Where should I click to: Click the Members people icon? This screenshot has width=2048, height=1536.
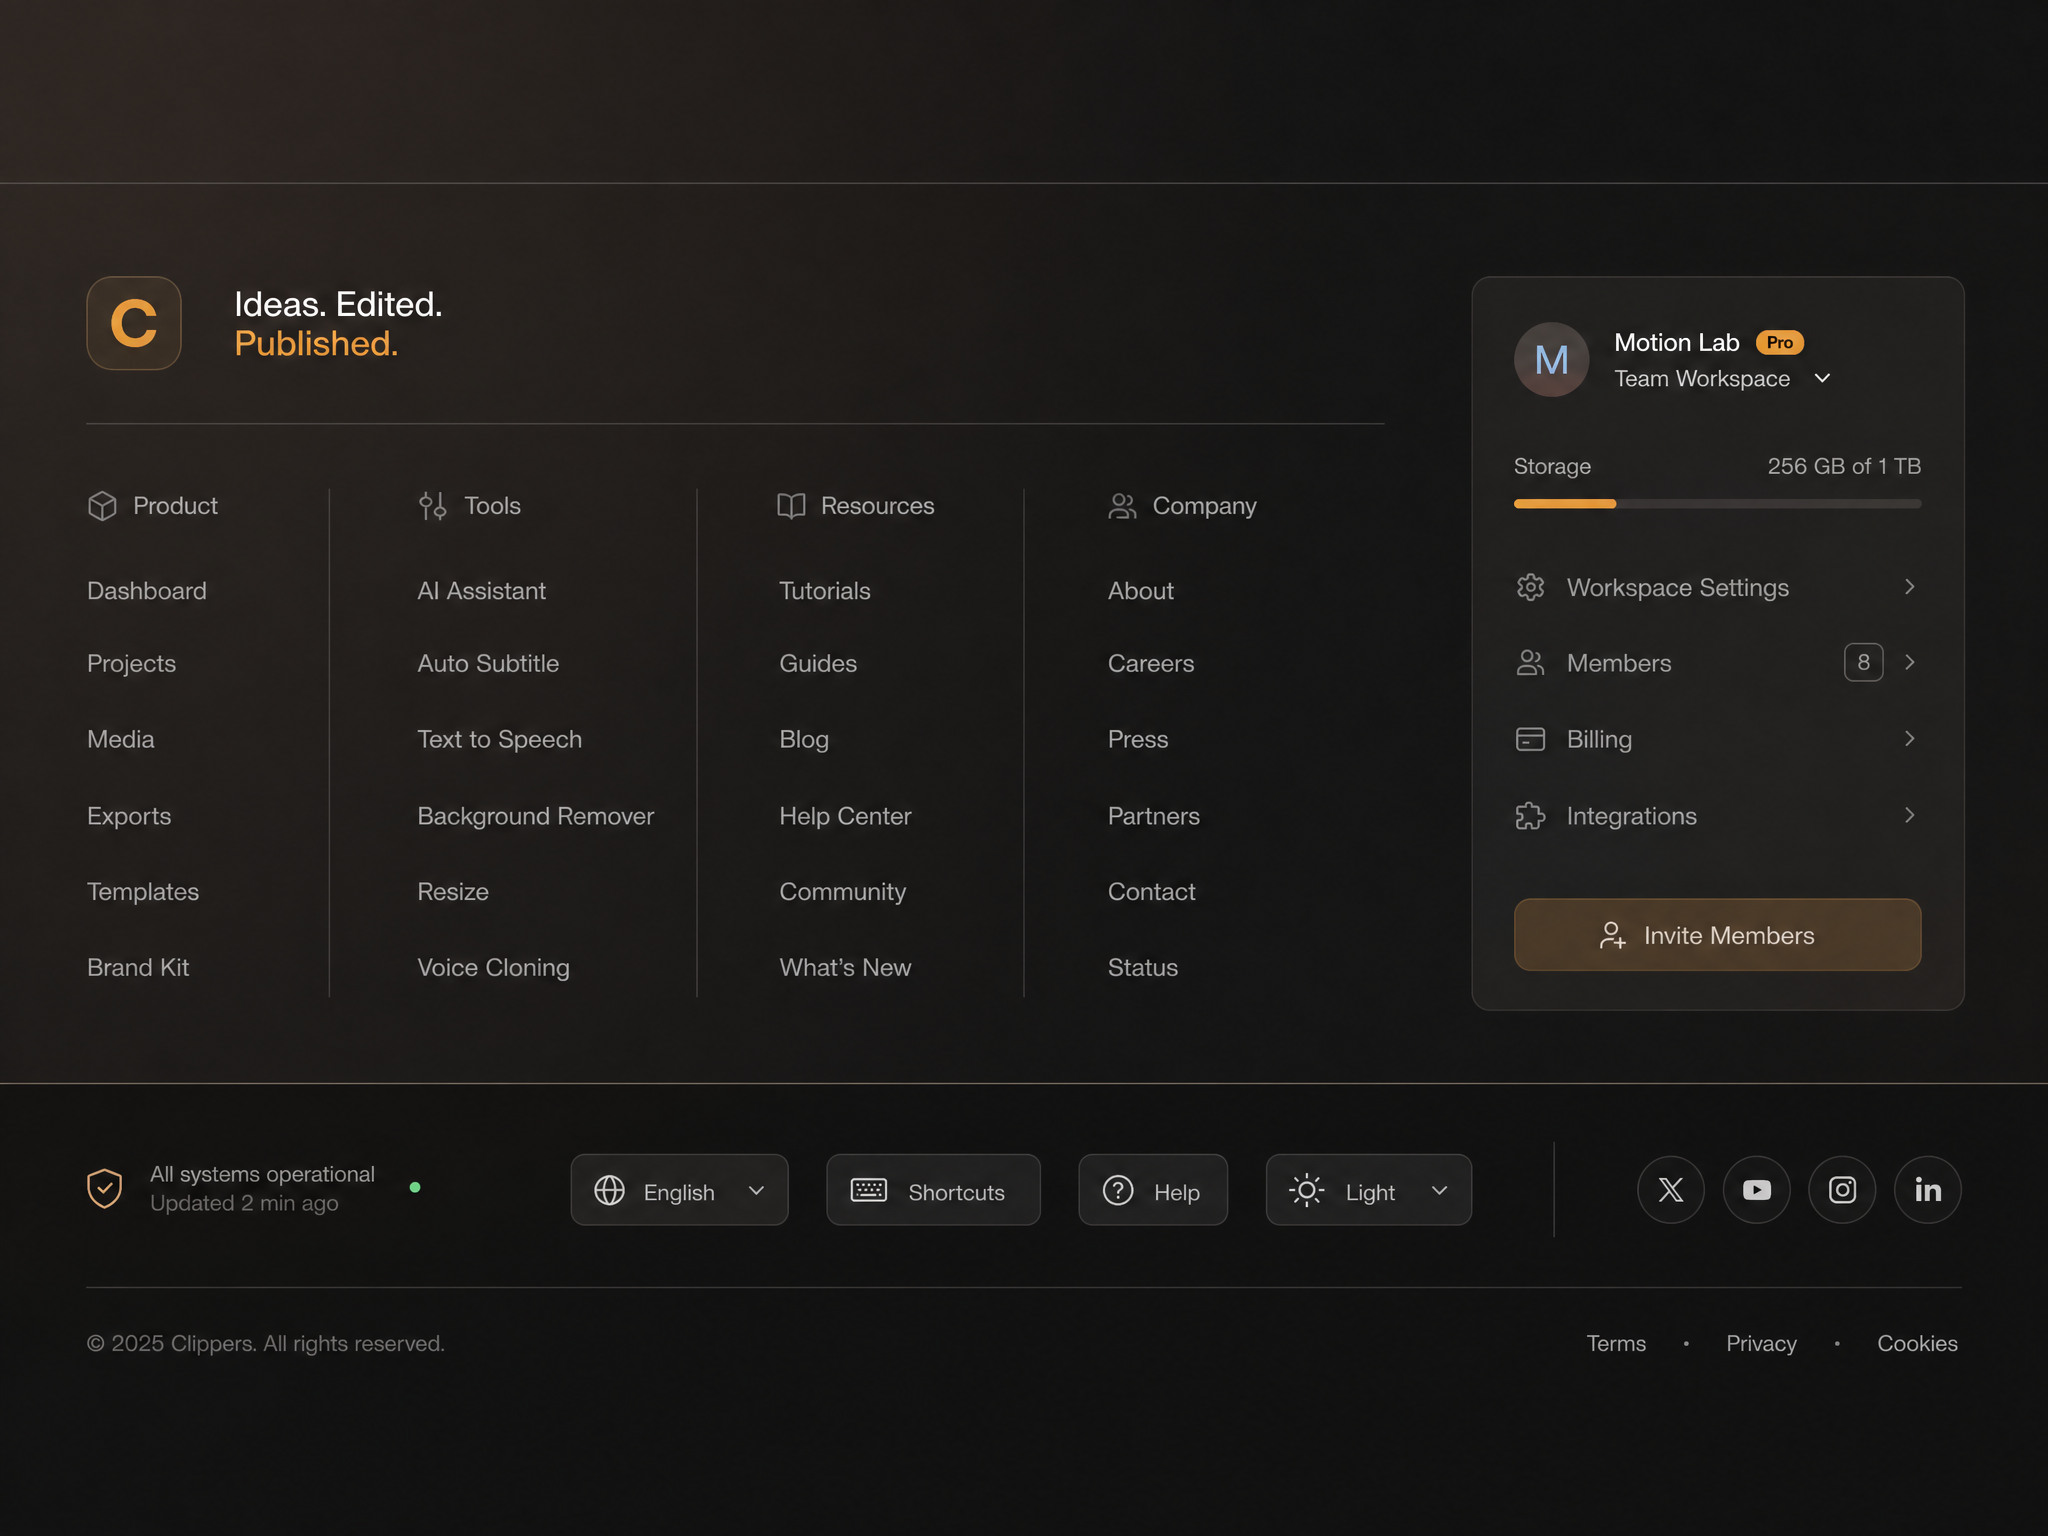tap(1530, 663)
